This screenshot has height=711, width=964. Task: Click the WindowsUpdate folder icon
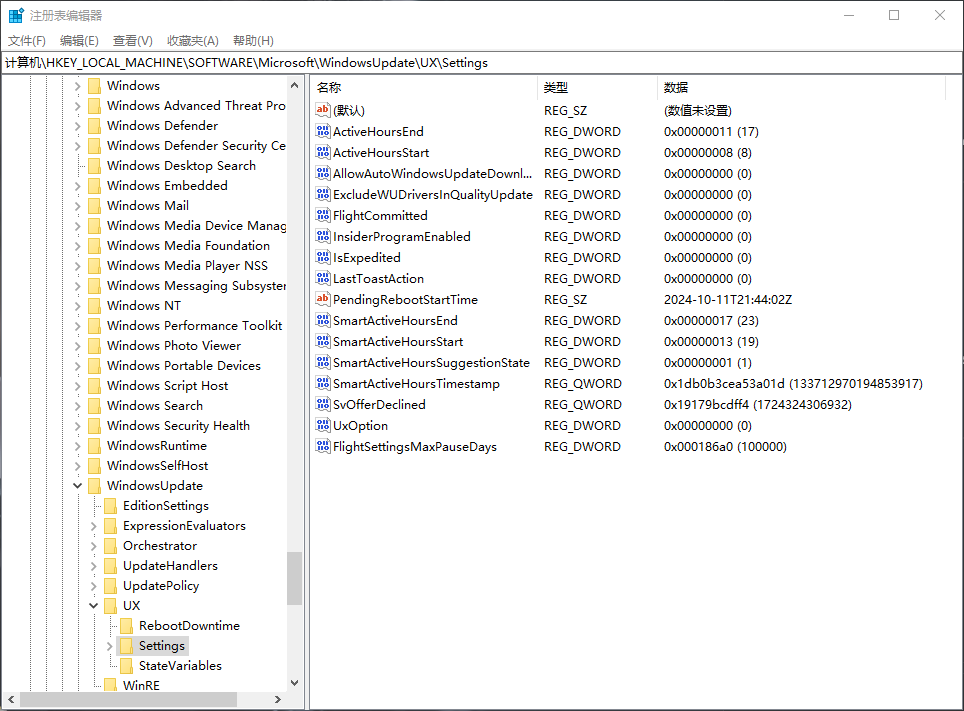(95, 486)
